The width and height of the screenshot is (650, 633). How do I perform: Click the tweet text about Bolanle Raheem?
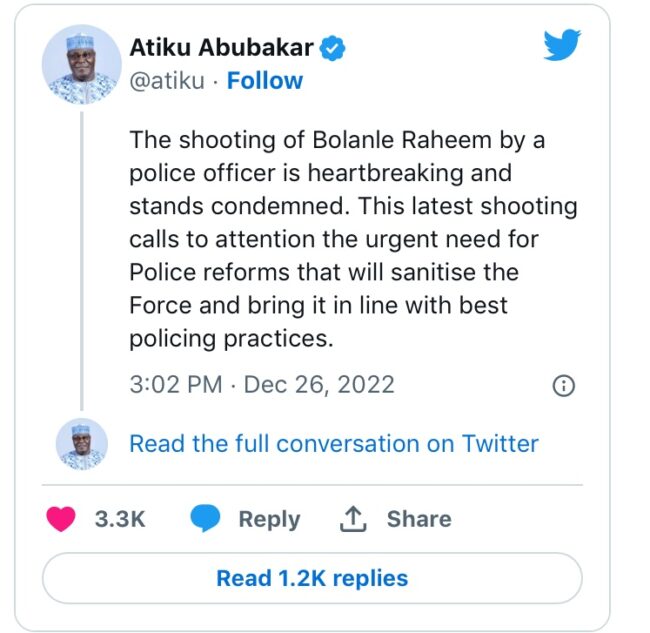(352, 239)
